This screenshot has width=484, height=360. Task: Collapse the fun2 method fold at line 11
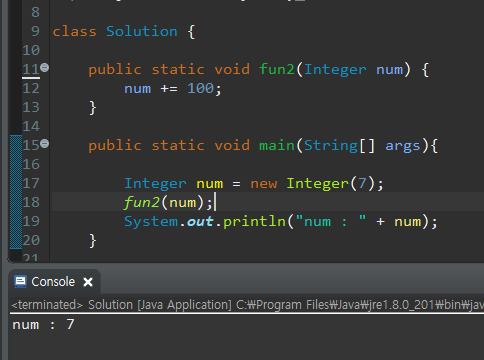coord(44,68)
